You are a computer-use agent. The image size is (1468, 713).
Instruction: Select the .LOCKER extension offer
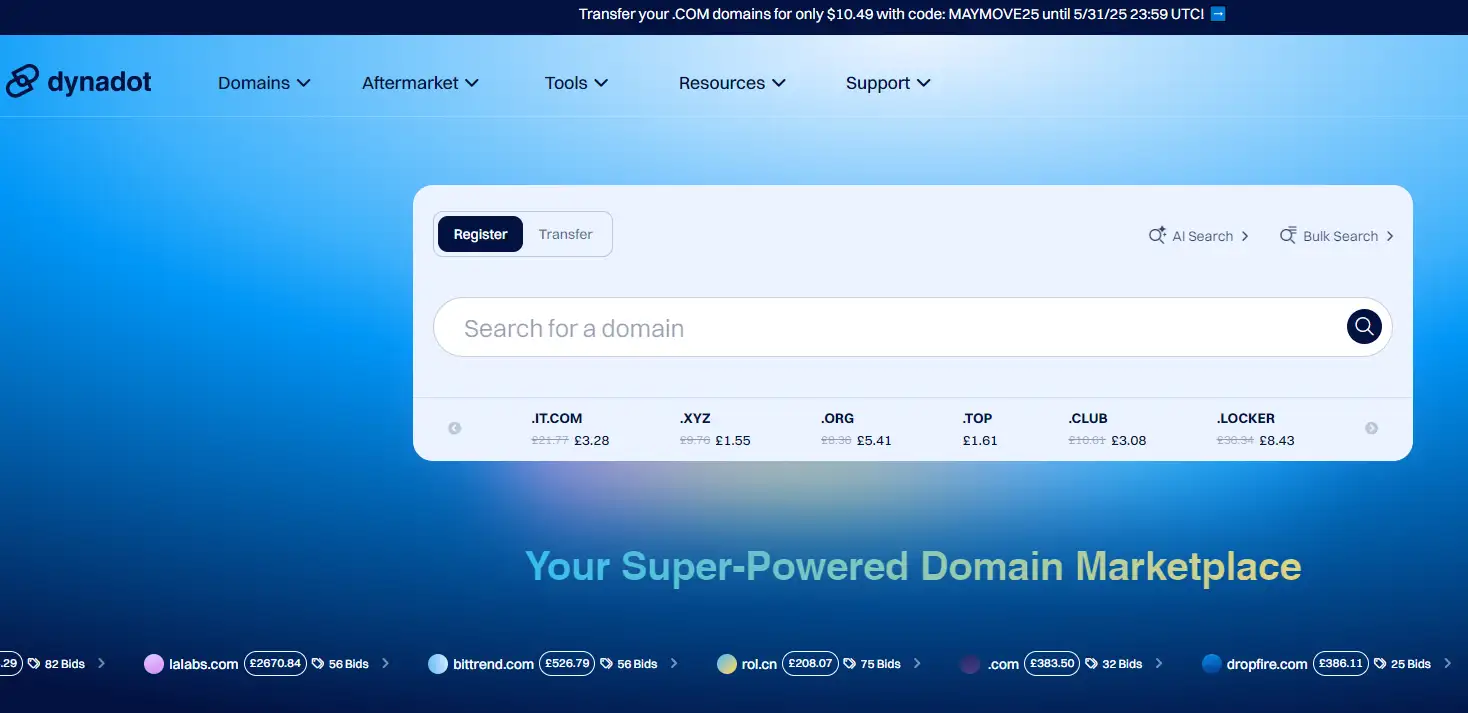point(1255,429)
